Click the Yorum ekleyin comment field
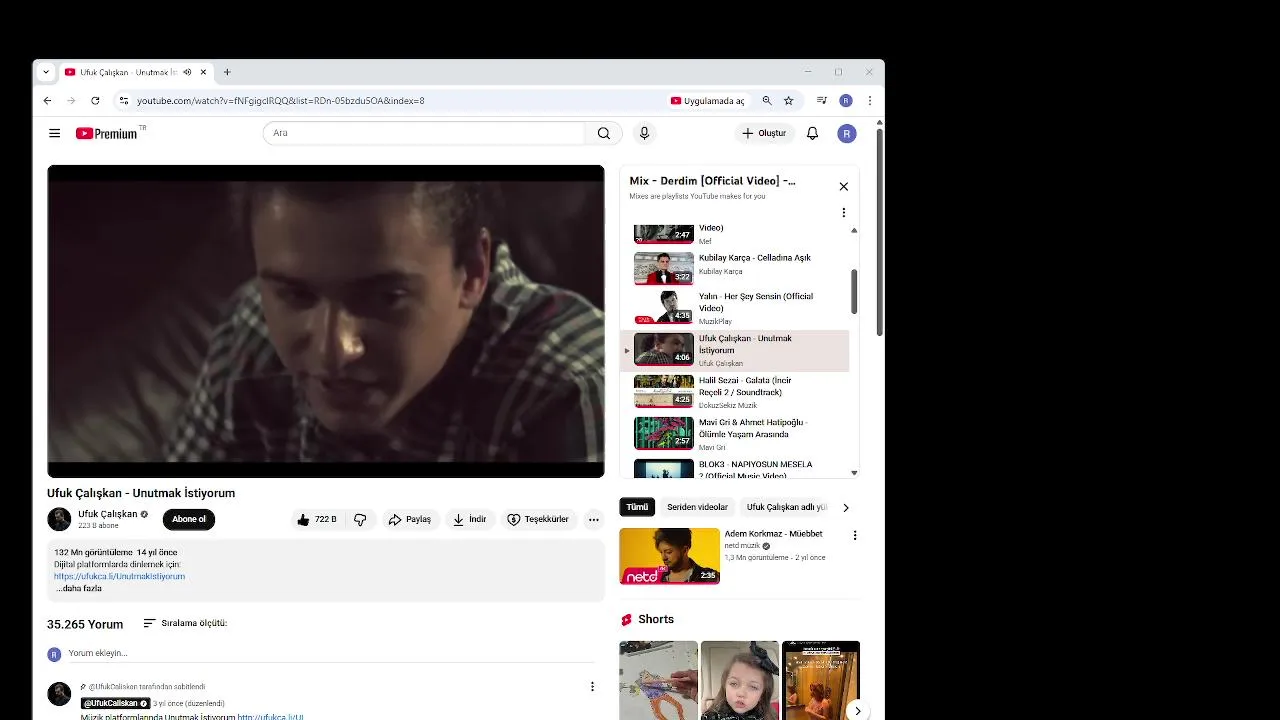Viewport: 1280px width, 720px height. (330, 654)
